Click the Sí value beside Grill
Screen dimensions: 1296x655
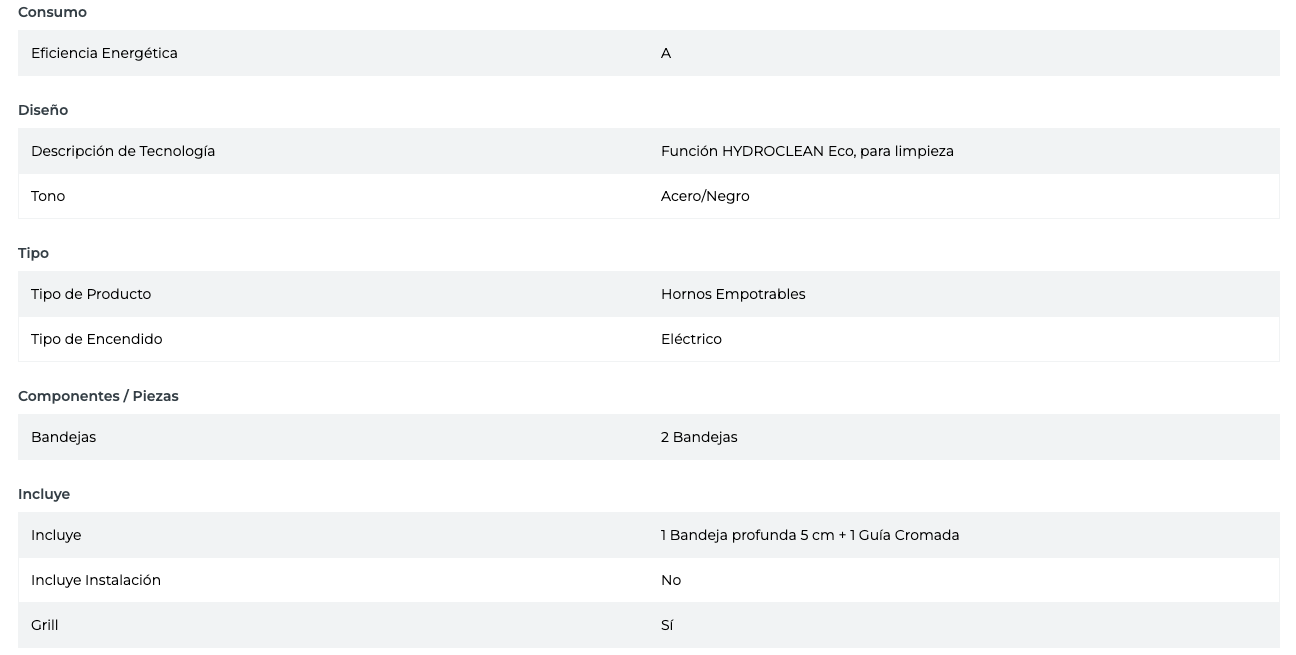point(667,625)
